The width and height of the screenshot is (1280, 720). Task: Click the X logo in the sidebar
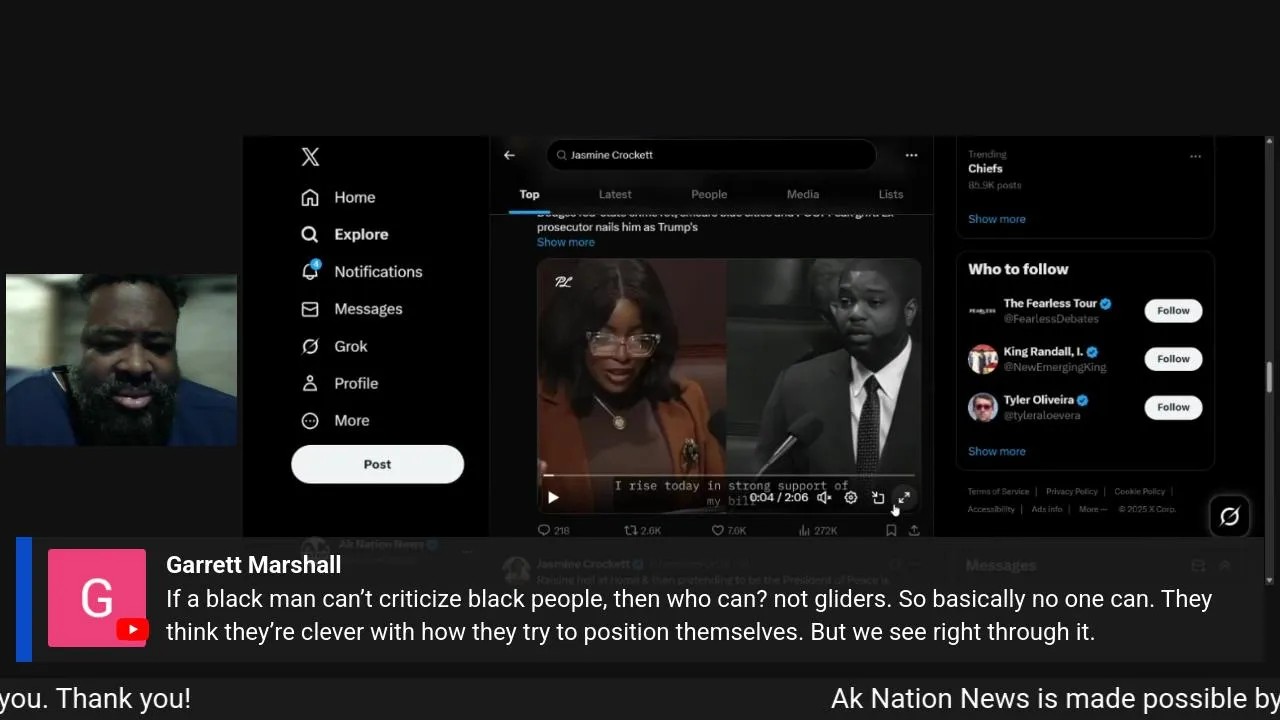coord(310,157)
